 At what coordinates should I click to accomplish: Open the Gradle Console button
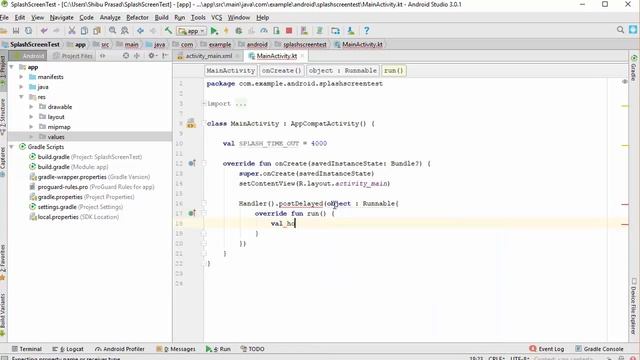coord(599,349)
